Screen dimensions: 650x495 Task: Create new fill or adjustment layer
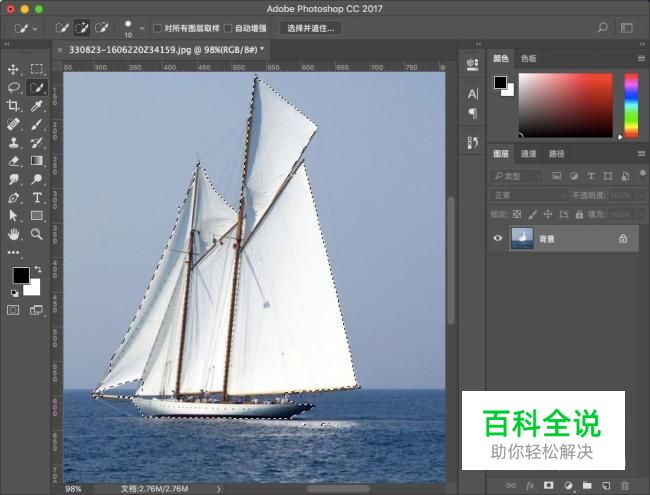(x=568, y=485)
